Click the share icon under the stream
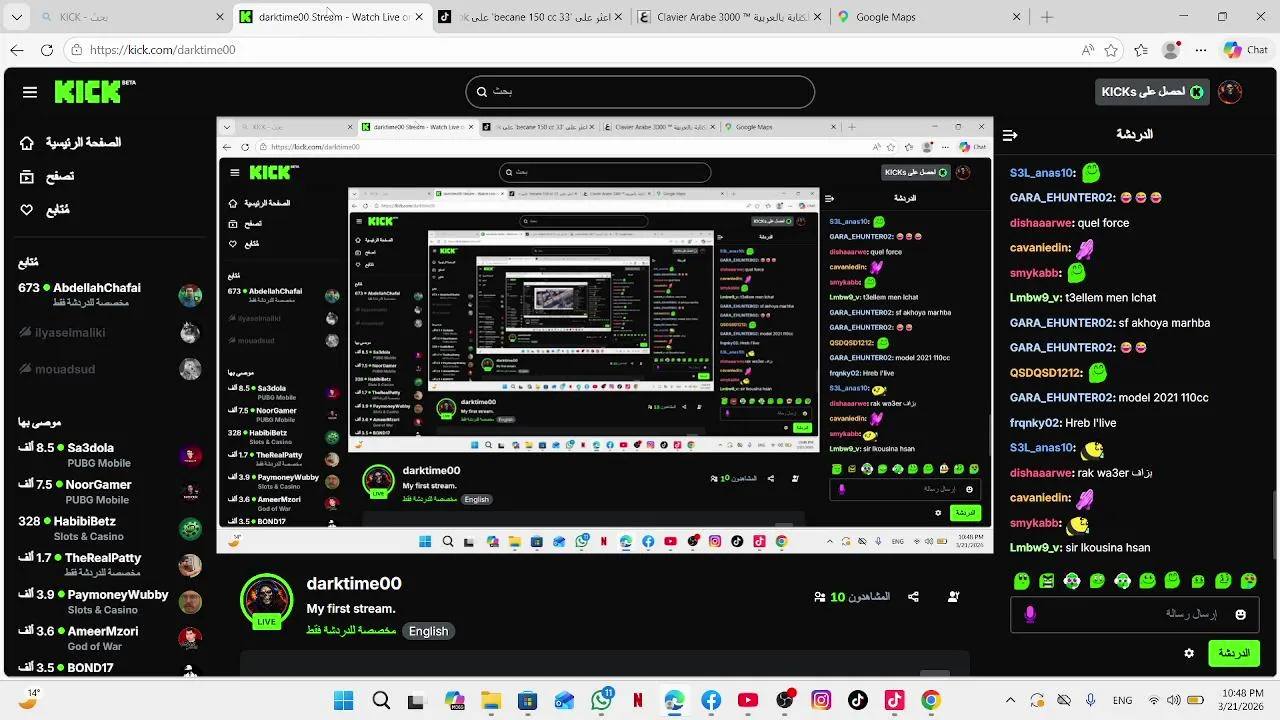 (x=913, y=597)
